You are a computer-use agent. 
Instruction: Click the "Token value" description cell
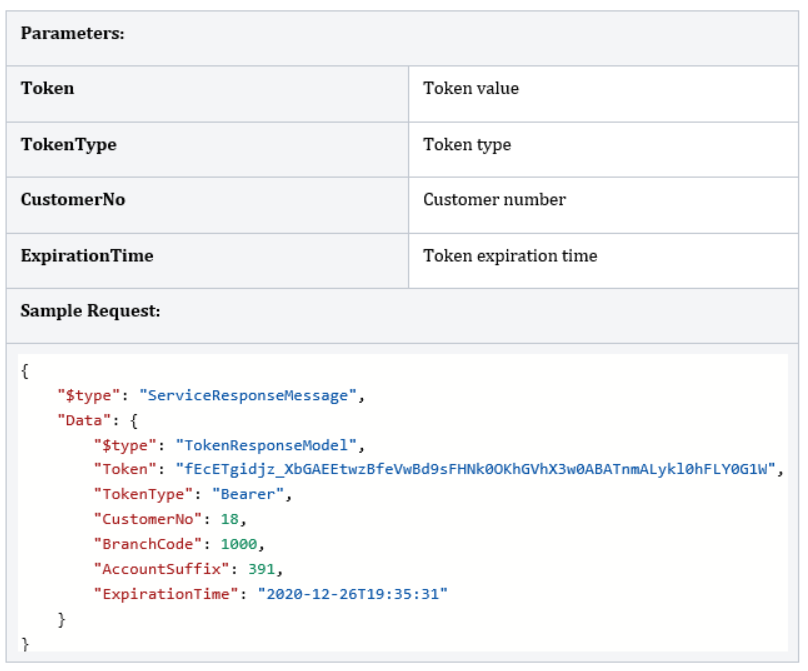471,88
